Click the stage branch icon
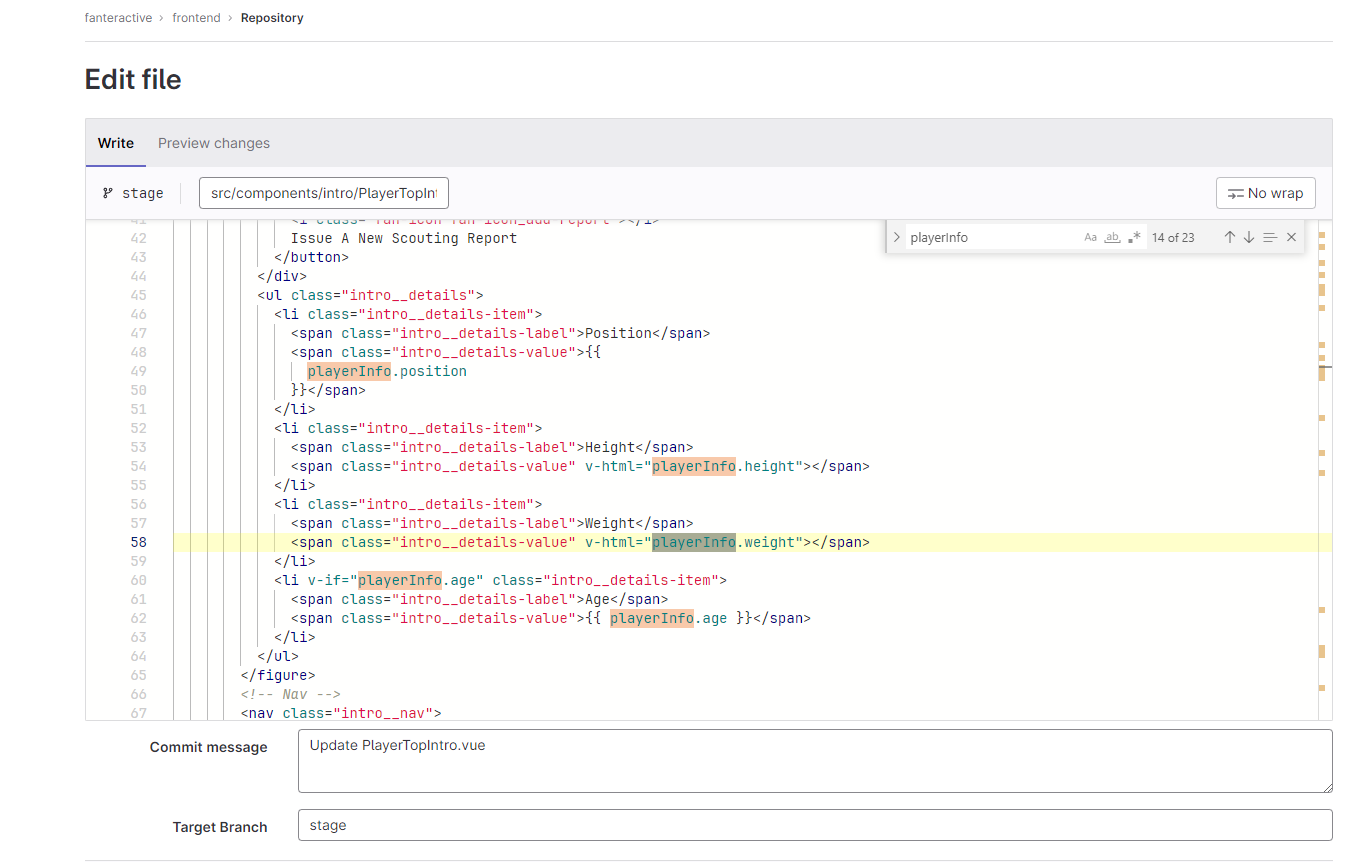Image resolution: width=1355 pixels, height=862 pixels. [x=108, y=193]
